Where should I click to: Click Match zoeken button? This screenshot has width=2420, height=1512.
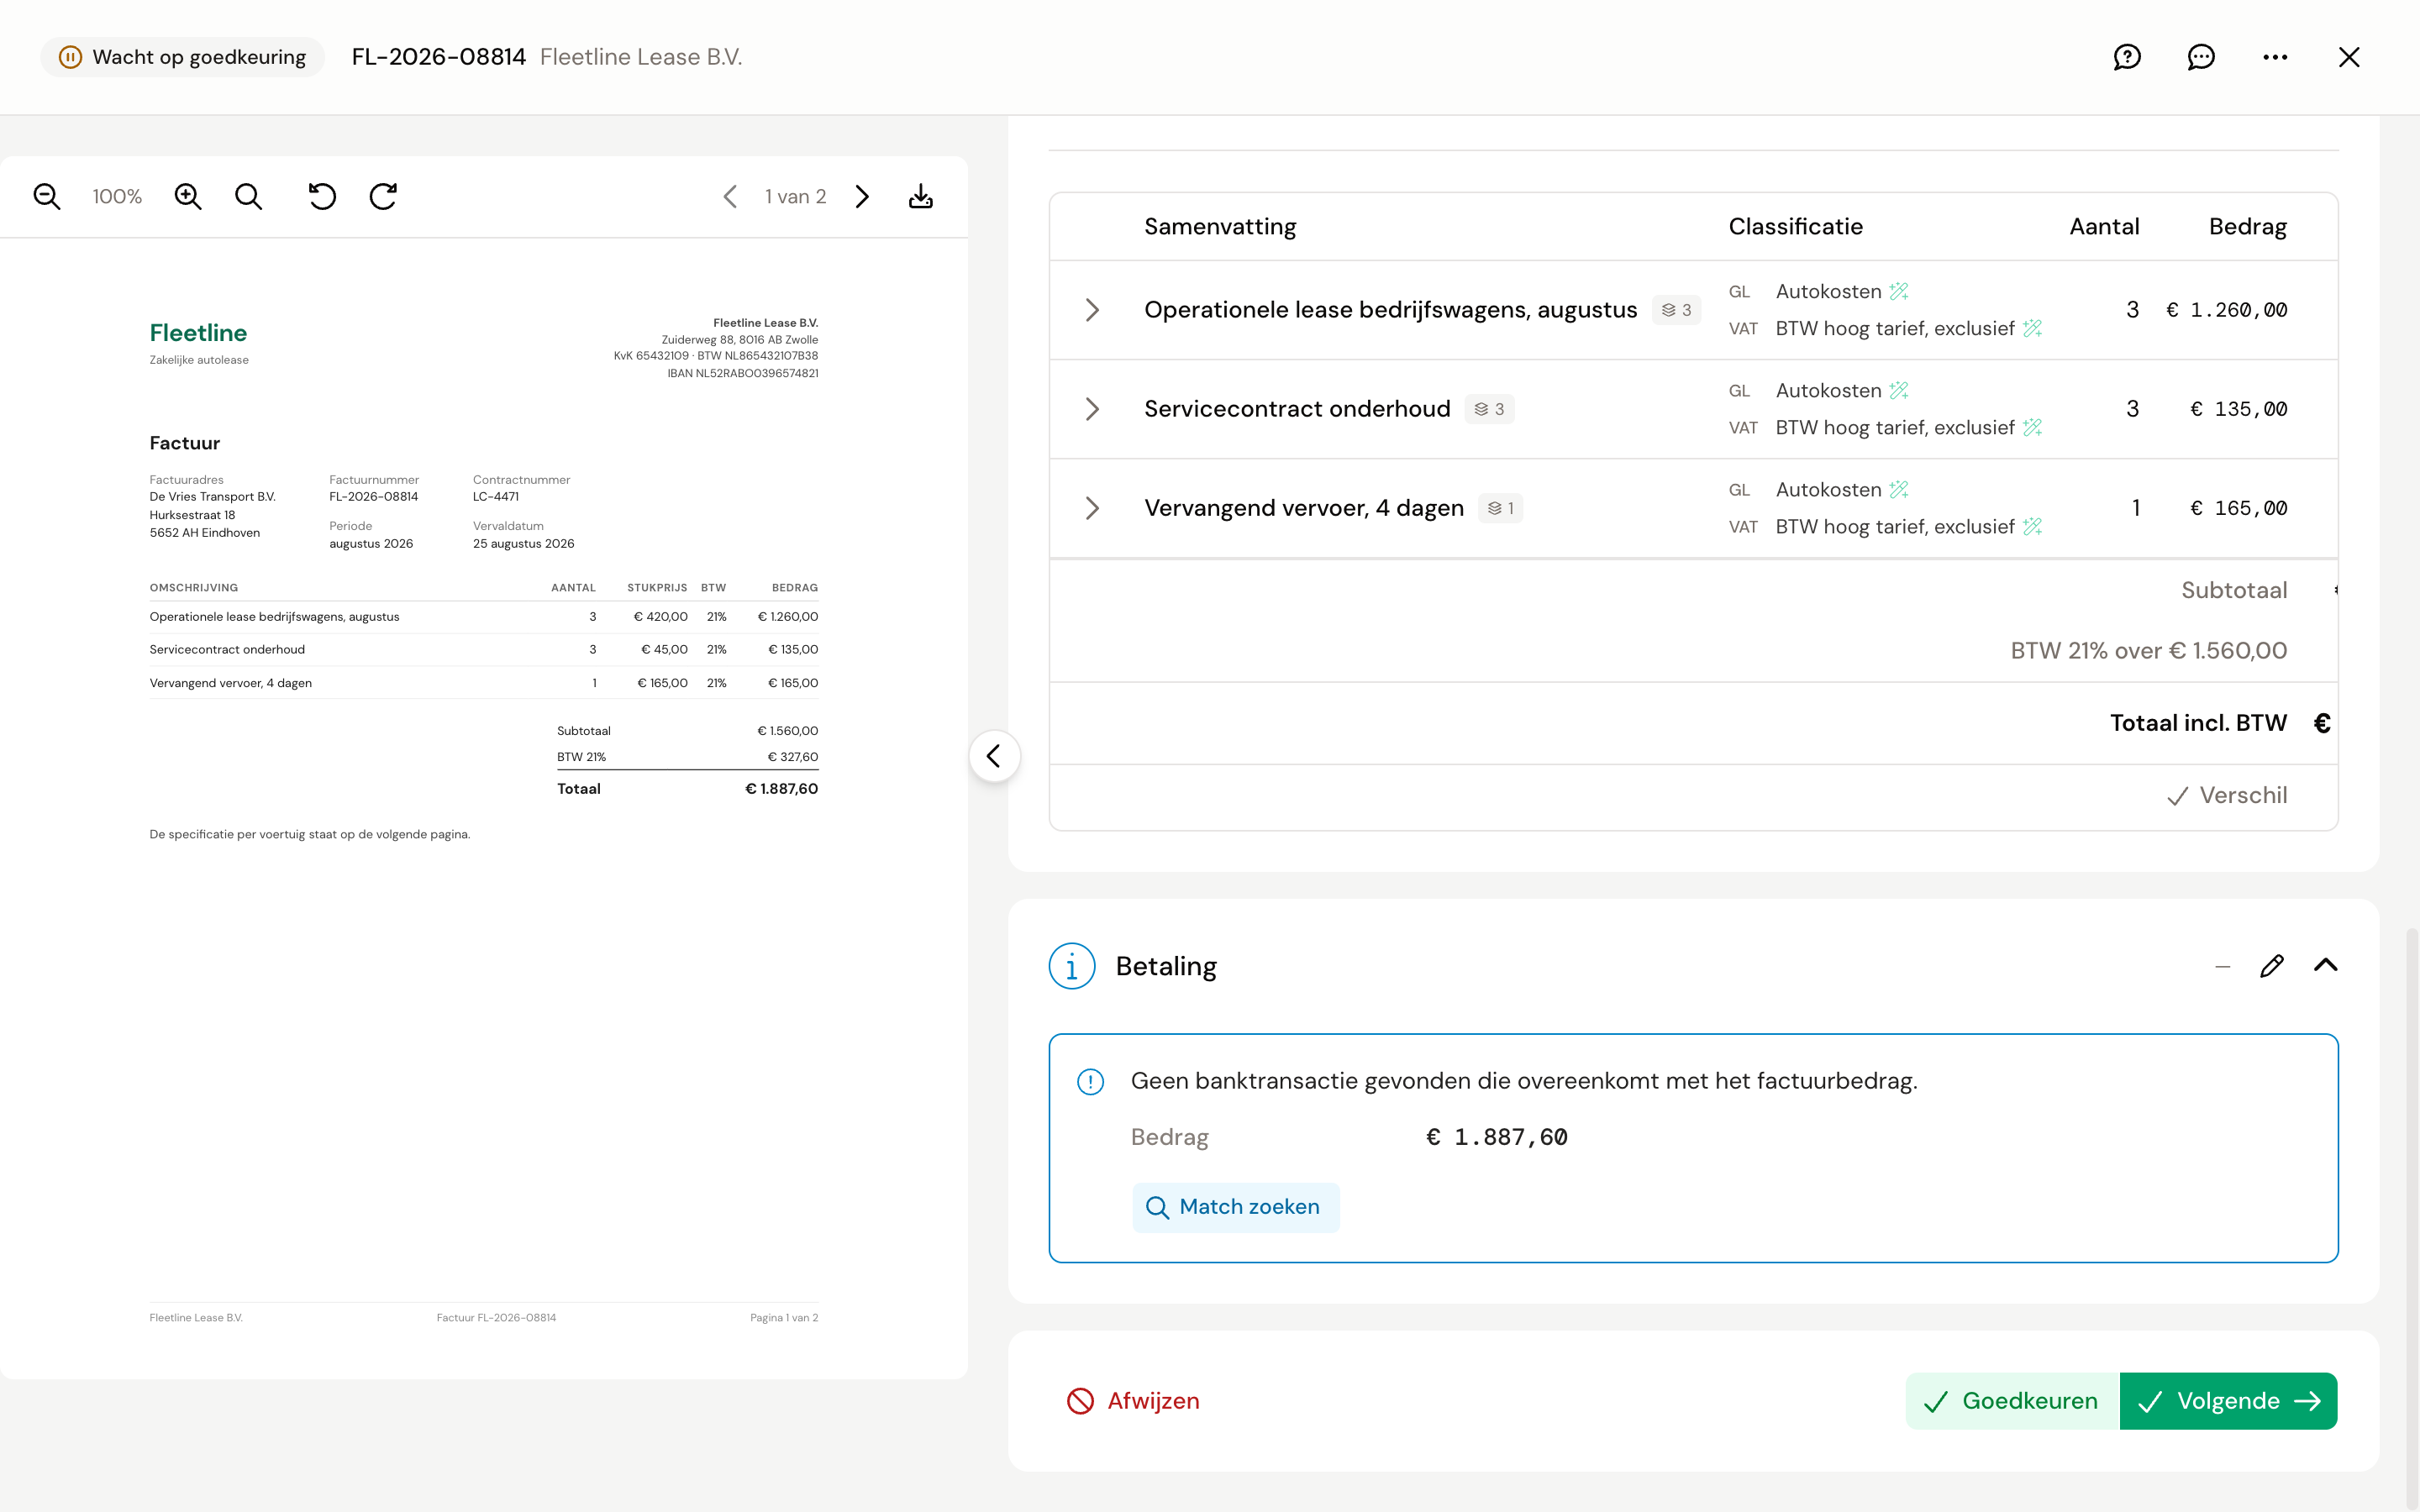[x=1235, y=1207]
